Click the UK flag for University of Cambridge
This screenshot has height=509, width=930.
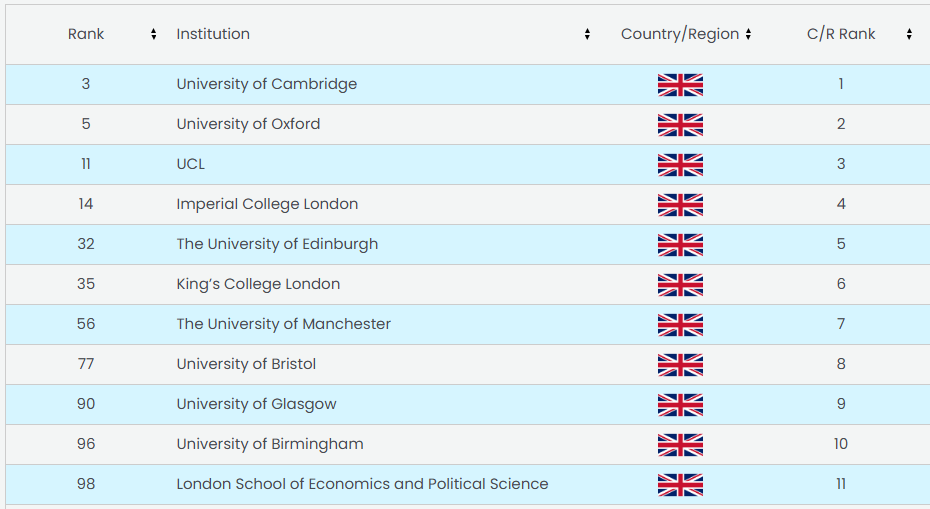click(x=680, y=85)
